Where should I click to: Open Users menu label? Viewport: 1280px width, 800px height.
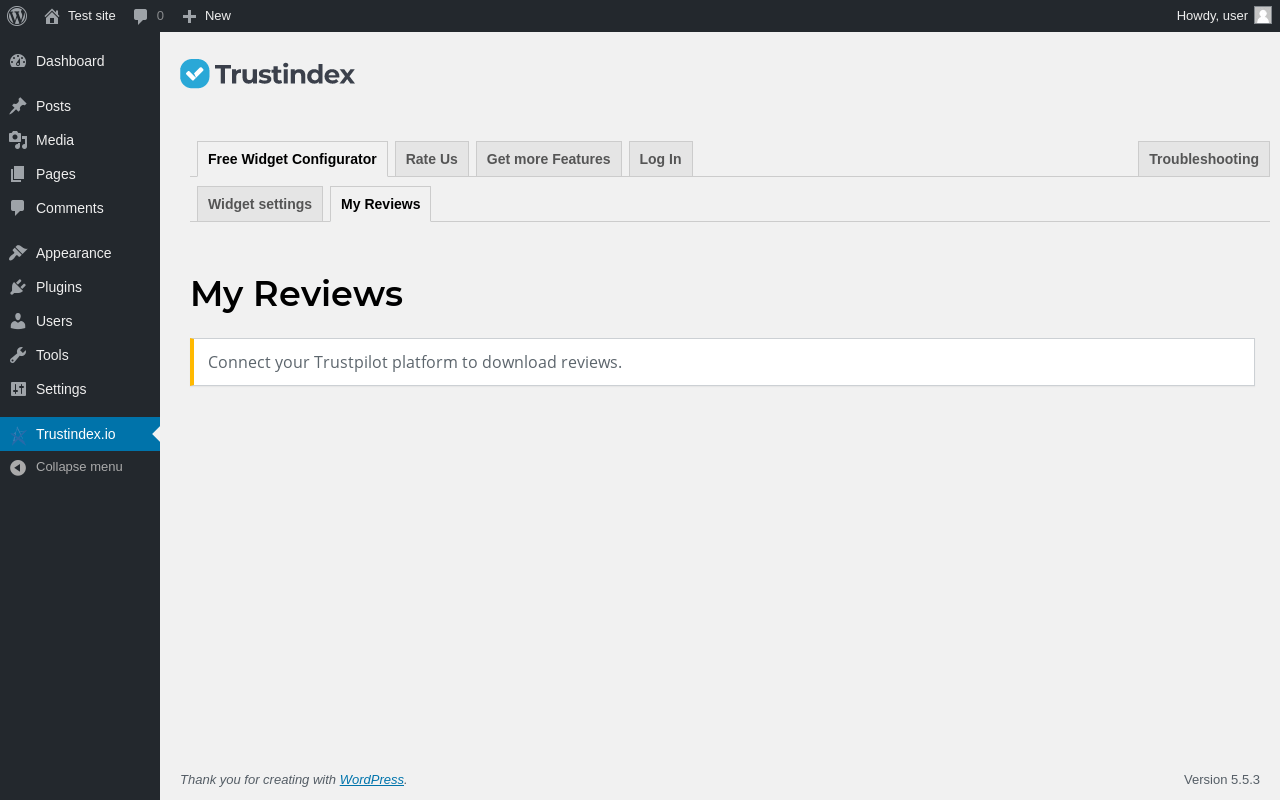(x=54, y=321)
